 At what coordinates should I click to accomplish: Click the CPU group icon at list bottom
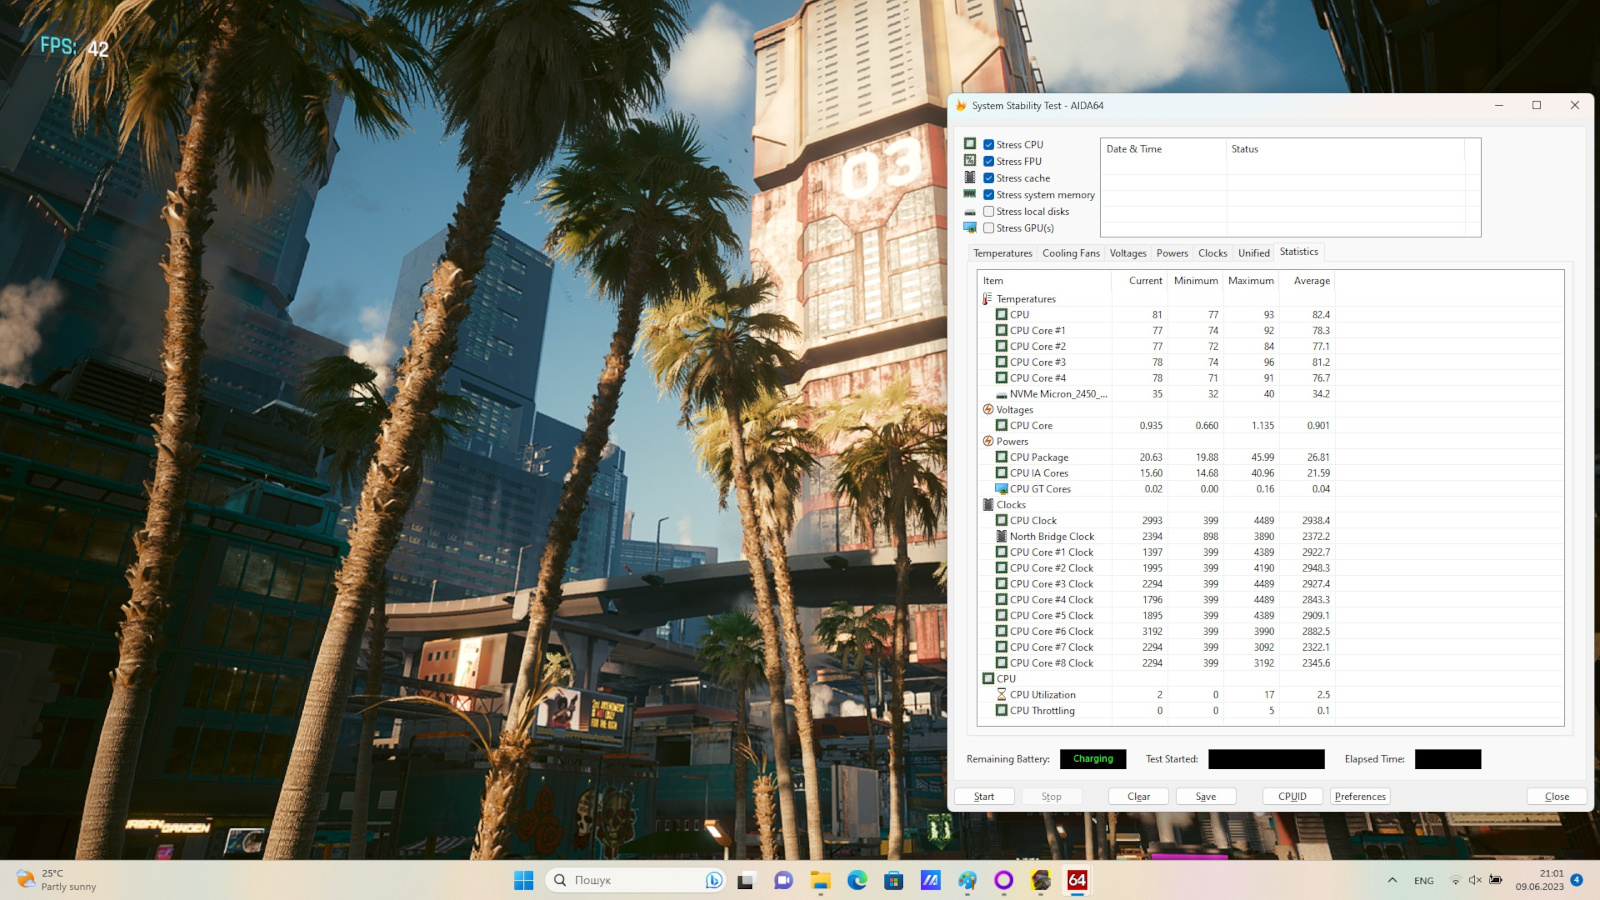988,679
